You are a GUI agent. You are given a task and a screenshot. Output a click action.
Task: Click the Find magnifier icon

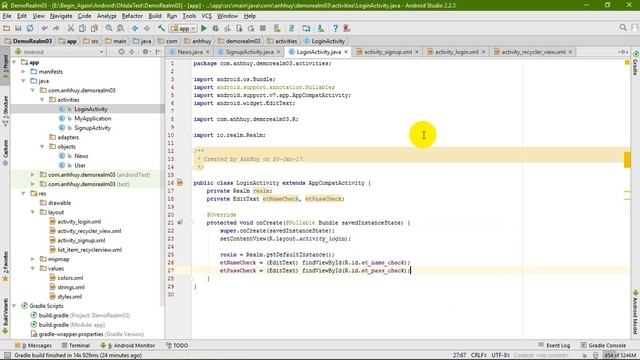109,28
